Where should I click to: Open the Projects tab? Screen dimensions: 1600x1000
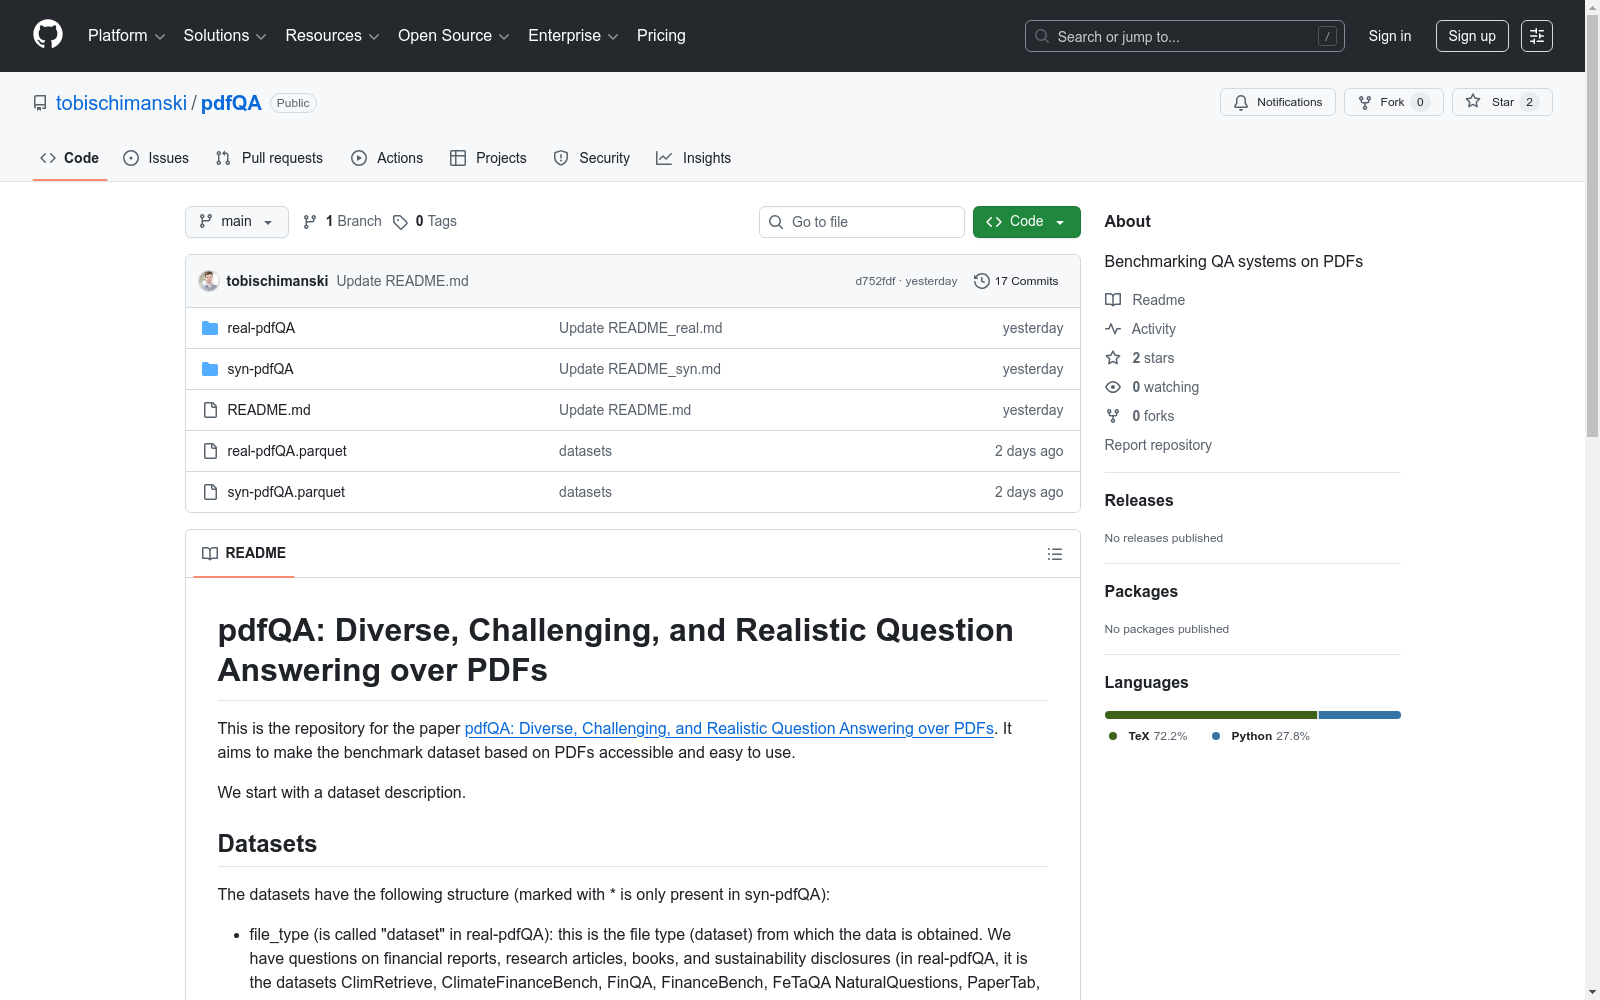pos(488,158)
